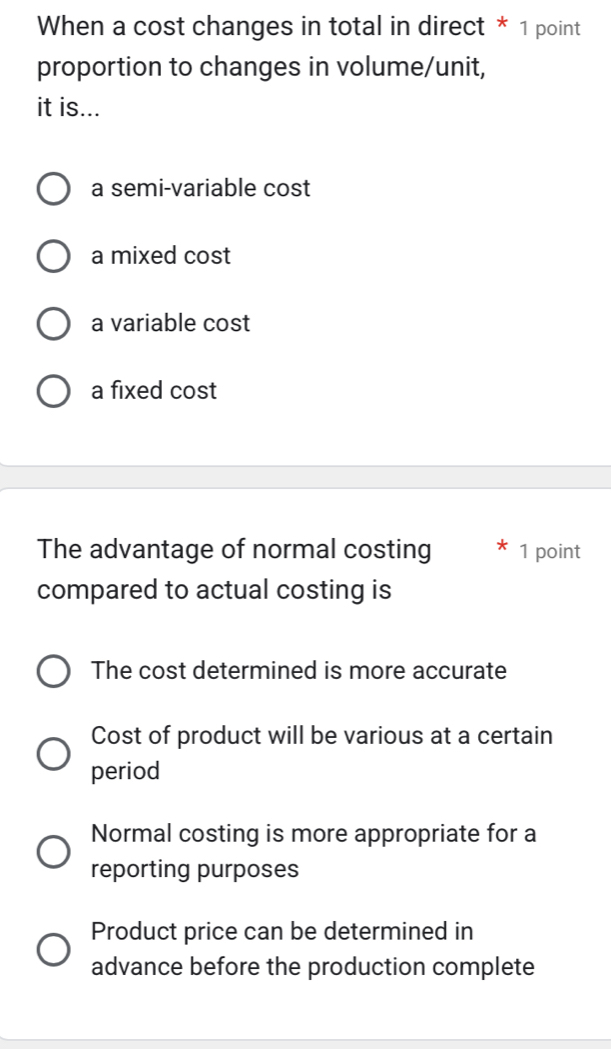
Task: Select the 'a mixed cost' option
Action: click(53, 256)
